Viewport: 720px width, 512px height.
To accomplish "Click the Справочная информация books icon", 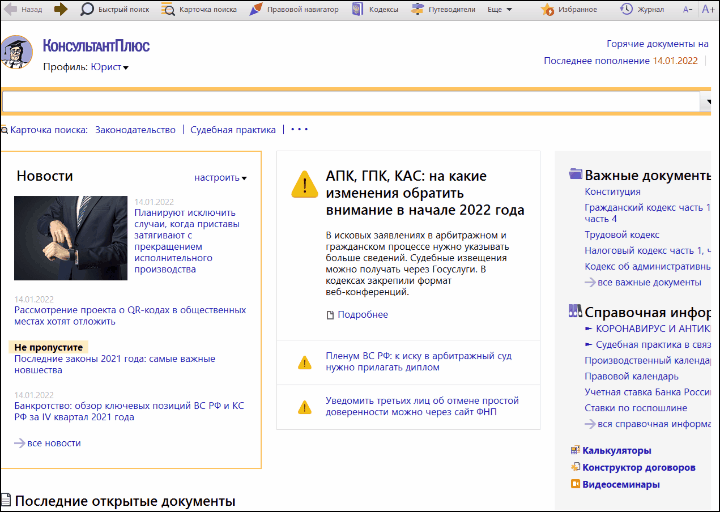I will click(575, 311).
